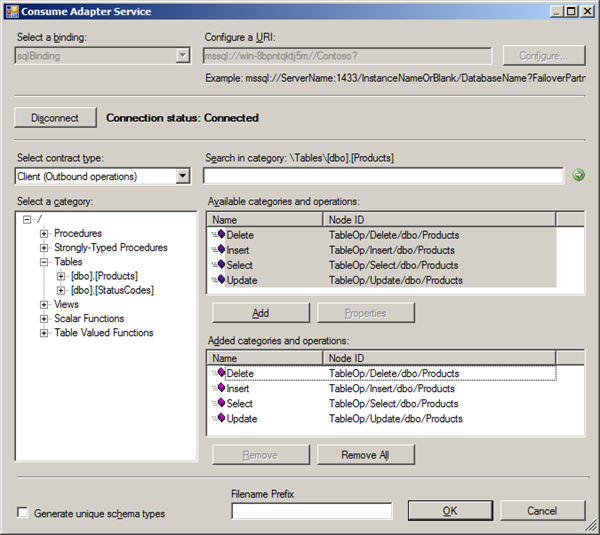Viewport: 600px width, 535px height.
Task: Click Insert operation icon in Added list
Action: [x=218, y=389]
